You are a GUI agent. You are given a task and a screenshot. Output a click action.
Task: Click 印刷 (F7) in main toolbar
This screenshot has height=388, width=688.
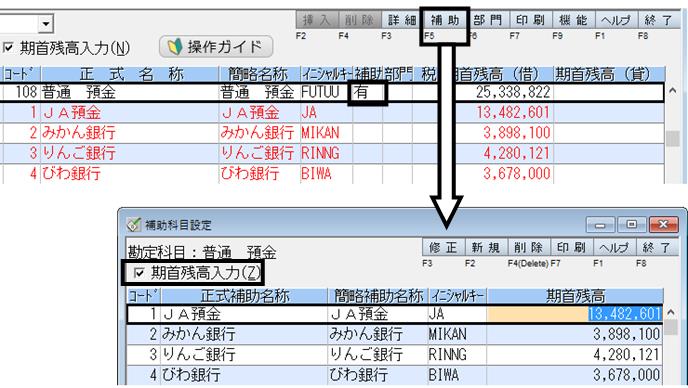[x=530, y=20]
